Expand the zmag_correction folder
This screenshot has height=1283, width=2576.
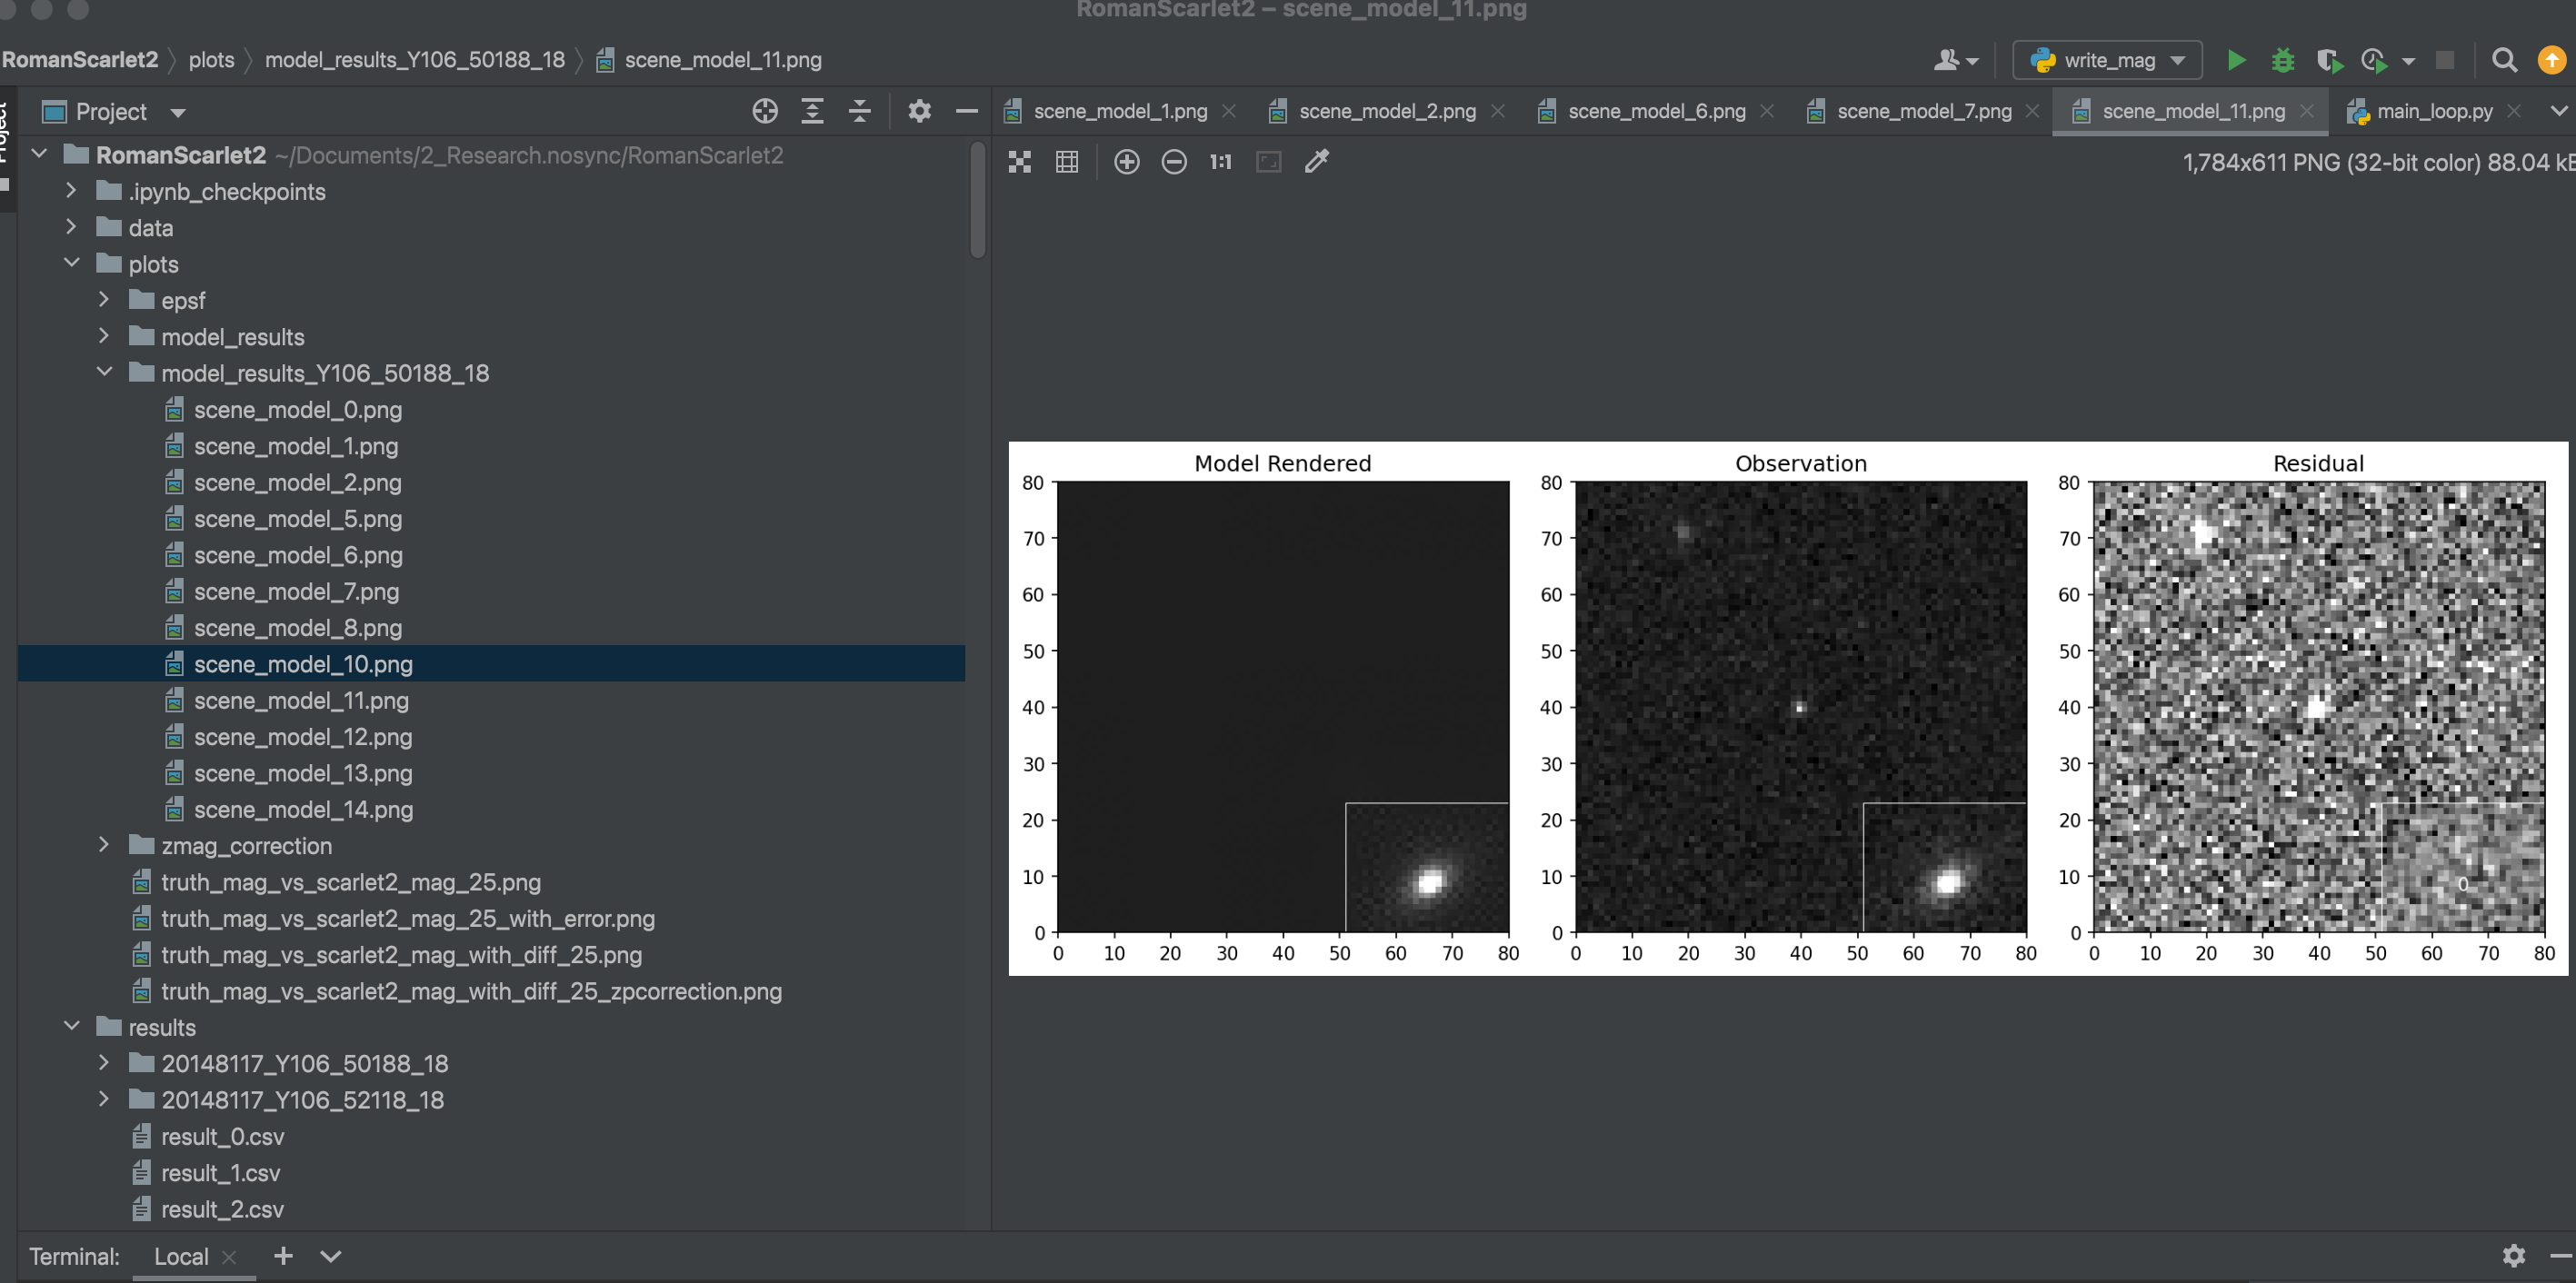[x=104, y=845]
